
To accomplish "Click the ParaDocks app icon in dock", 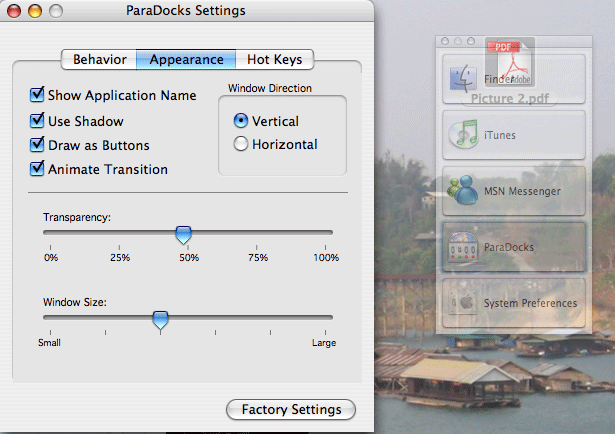I will pyautogui.click(x=463, y=247).
